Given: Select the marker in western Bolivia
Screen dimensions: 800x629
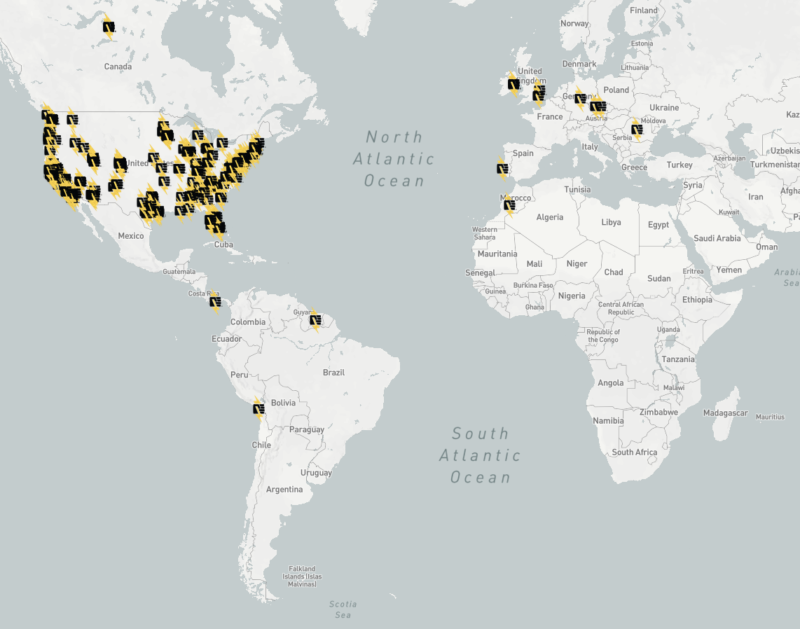Looking at the screenshot, I should click(259, 407).
